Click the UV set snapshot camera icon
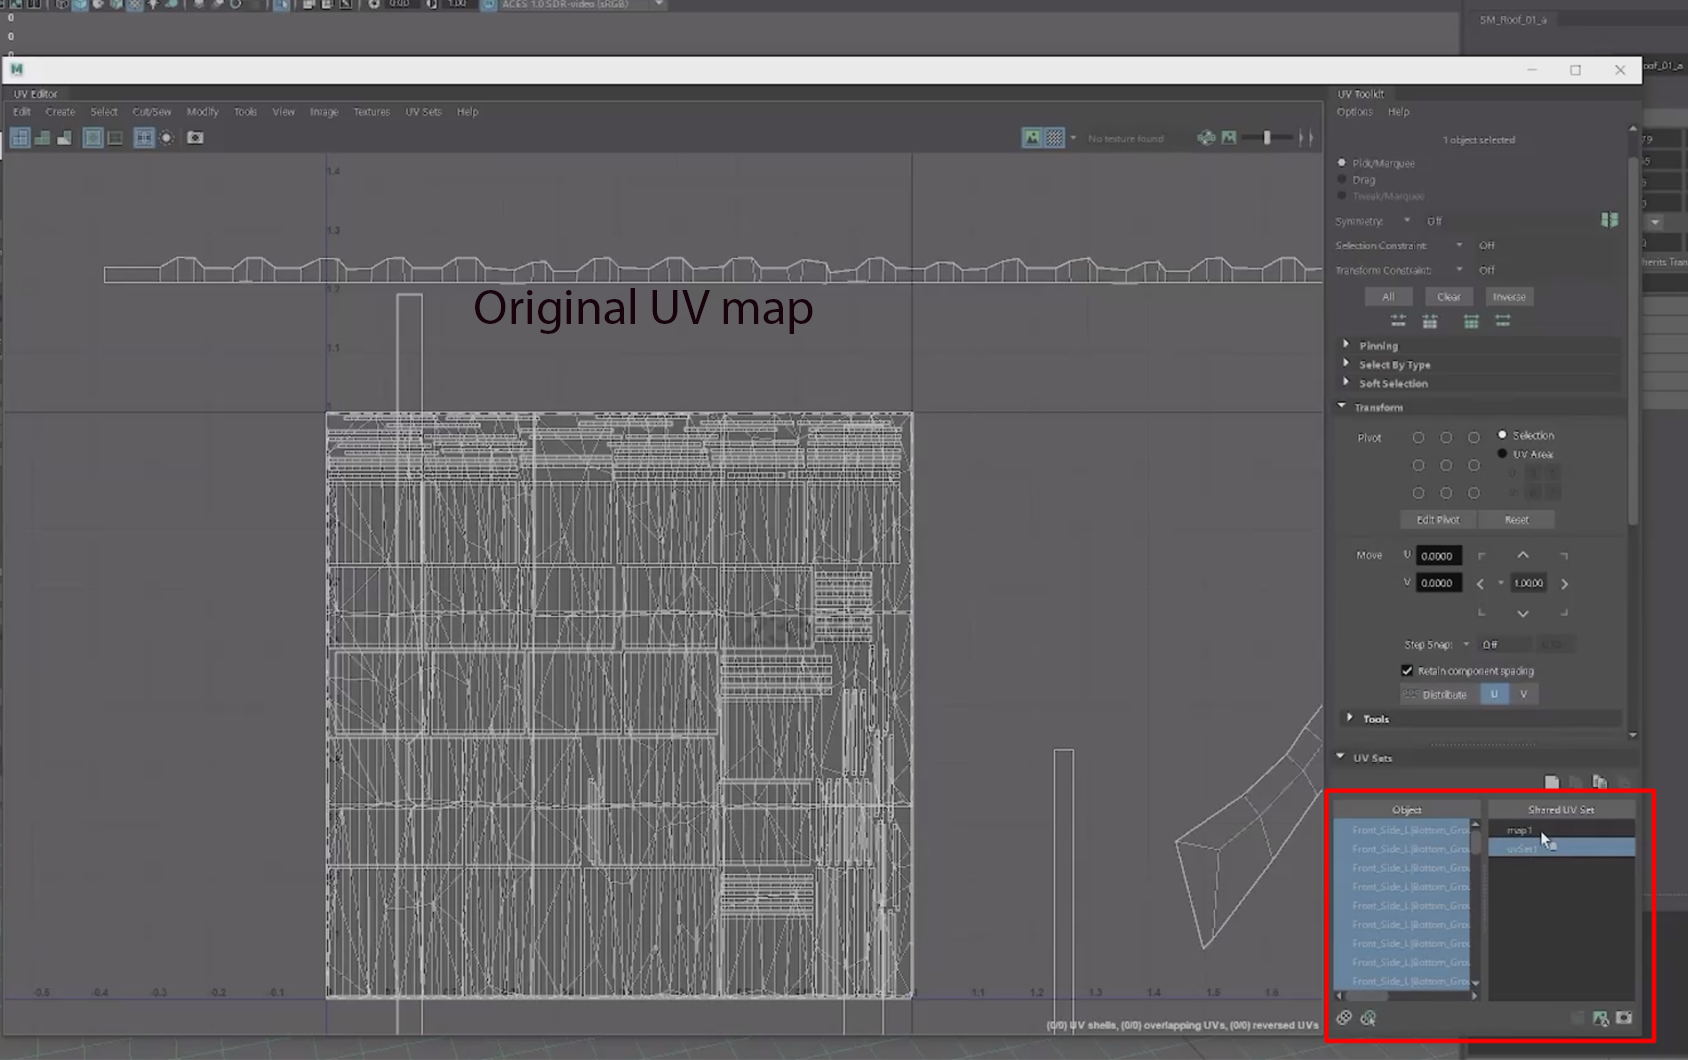1688x1060 pixels. click(x=1624, y=1018)
